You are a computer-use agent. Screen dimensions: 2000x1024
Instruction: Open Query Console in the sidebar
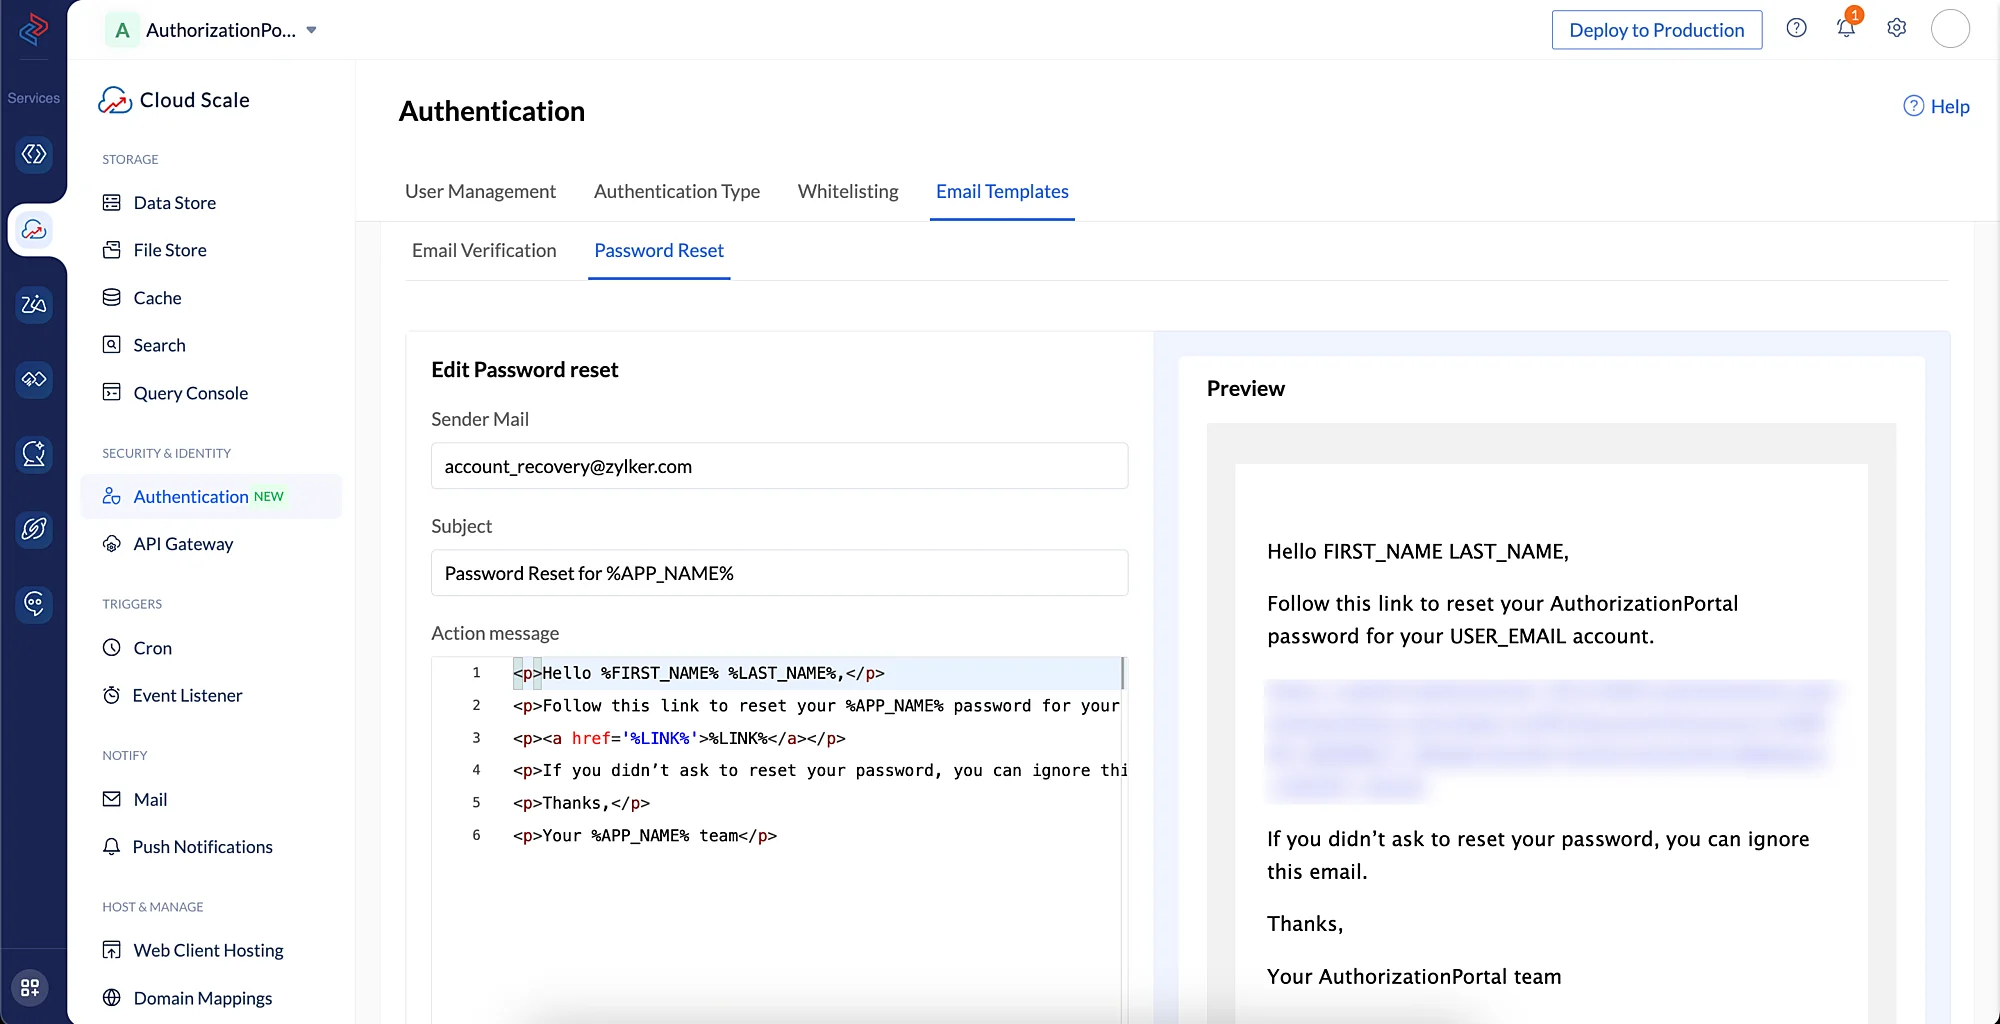(x=191, y=393)
